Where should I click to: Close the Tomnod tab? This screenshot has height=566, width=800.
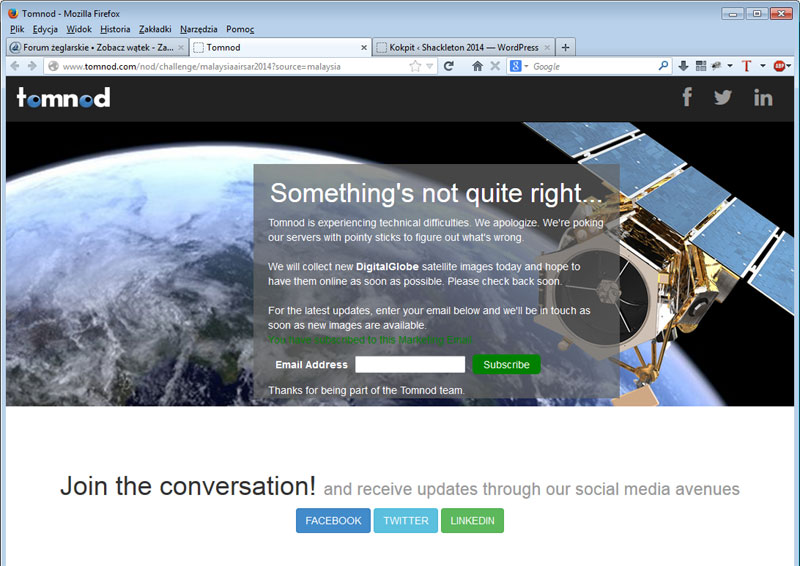tap(364, 47)
